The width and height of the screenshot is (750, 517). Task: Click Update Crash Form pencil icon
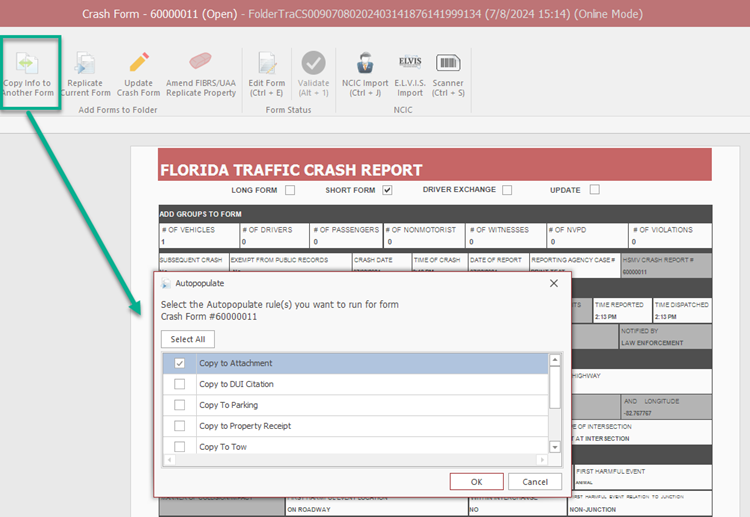(138, 62)
